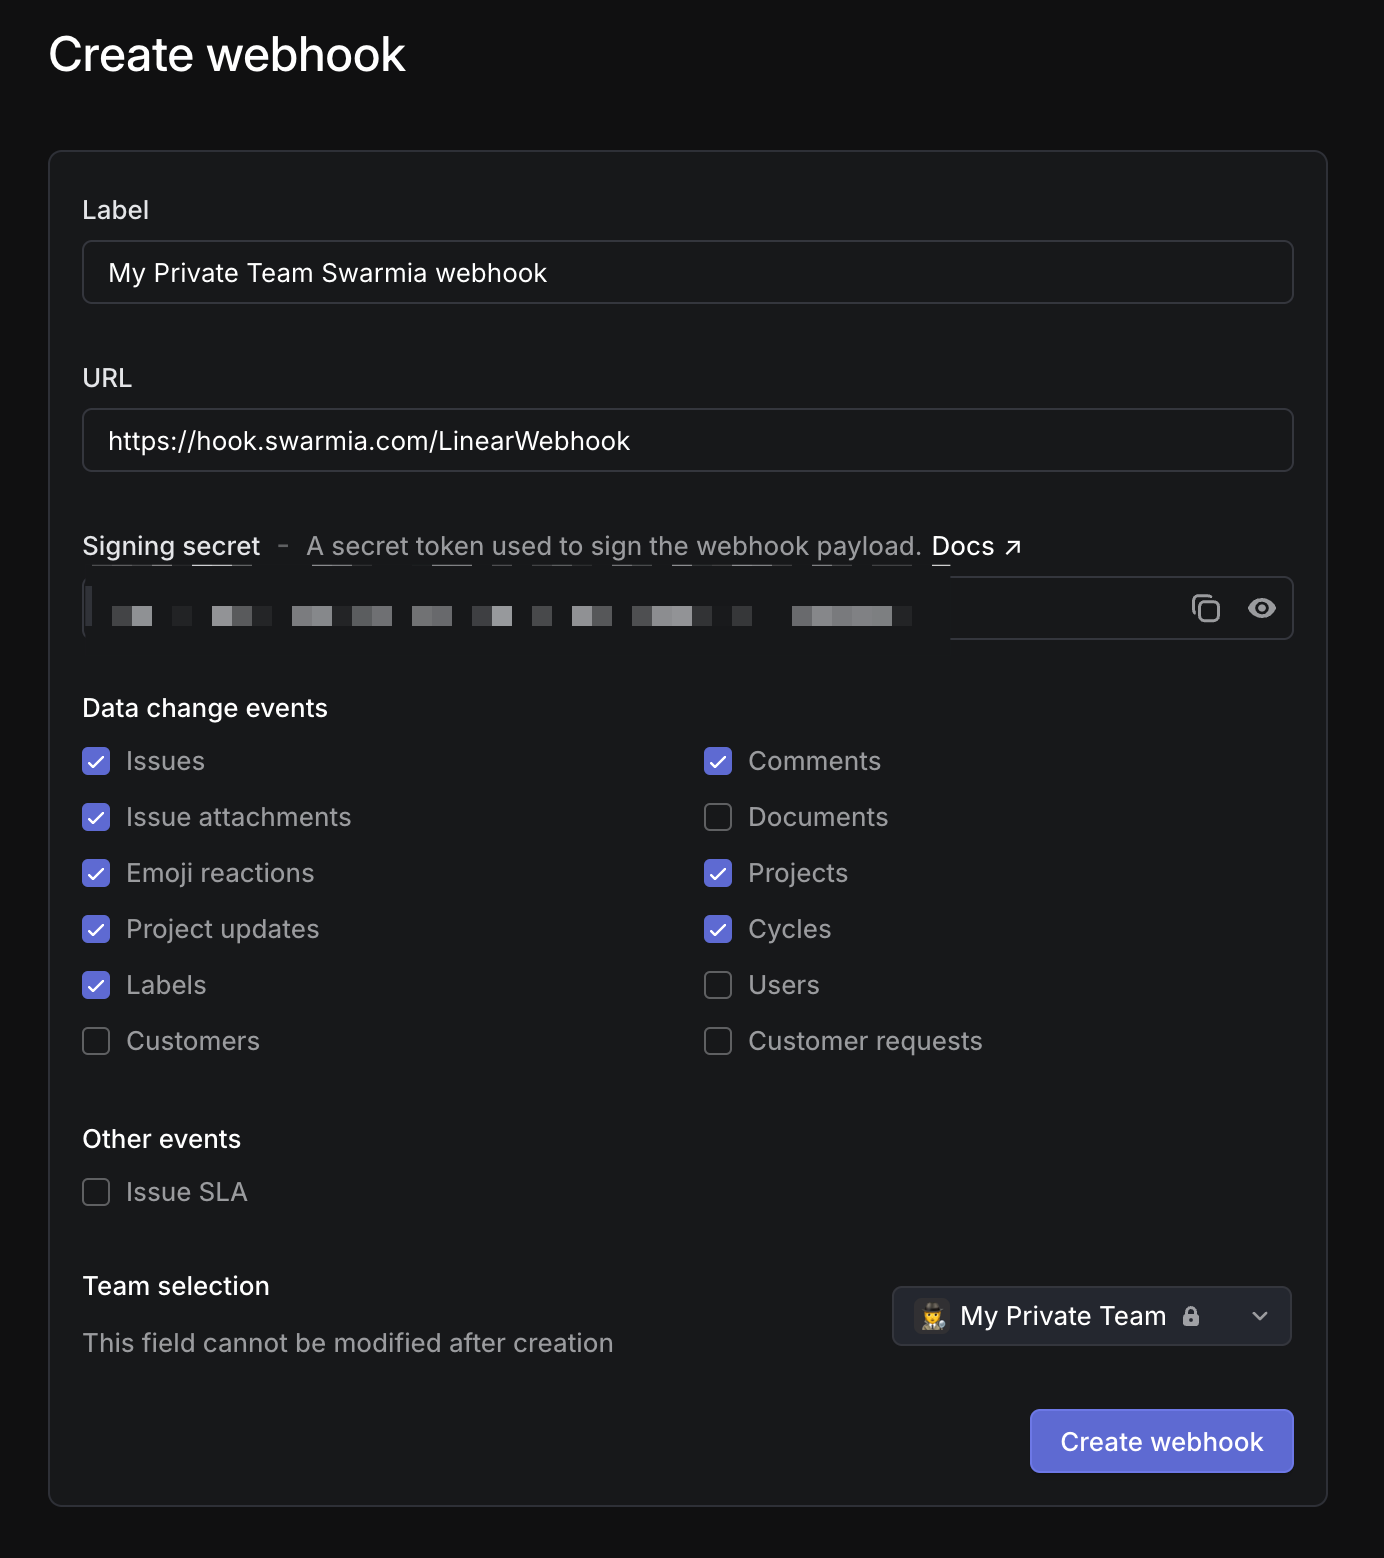
Task: Click the team avatar emoji icon
Action: click(x=932, y=1316)
